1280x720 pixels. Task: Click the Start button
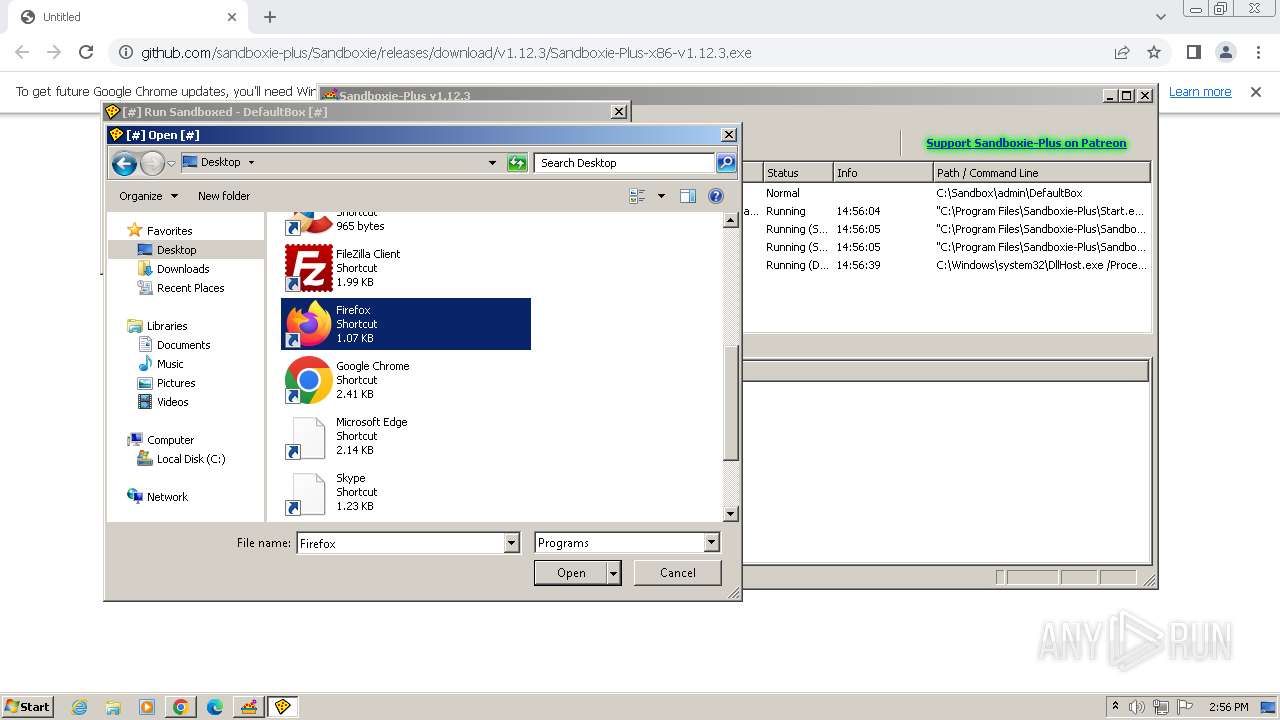coord(27,707)
